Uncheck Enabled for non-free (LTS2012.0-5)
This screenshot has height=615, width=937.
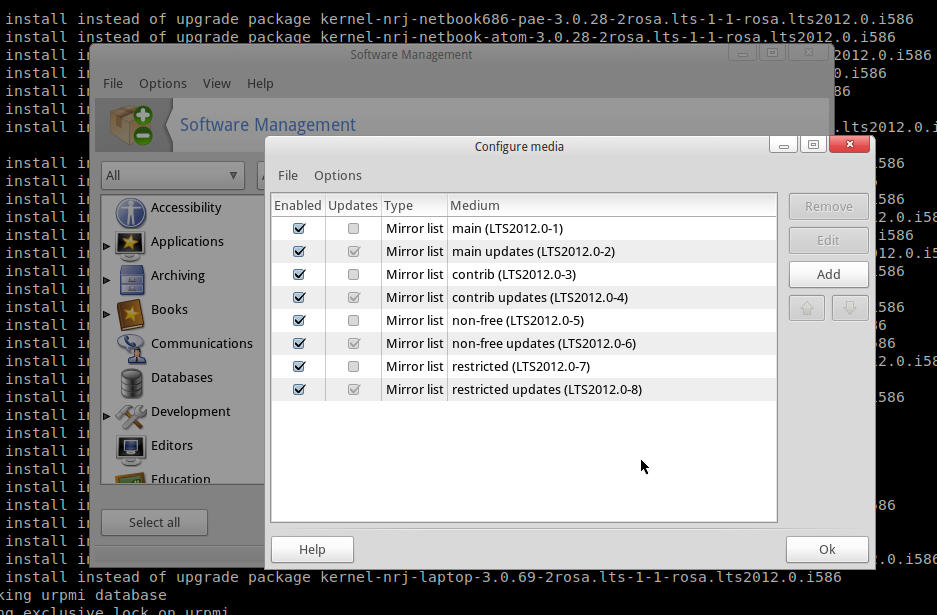coord(299,321)
